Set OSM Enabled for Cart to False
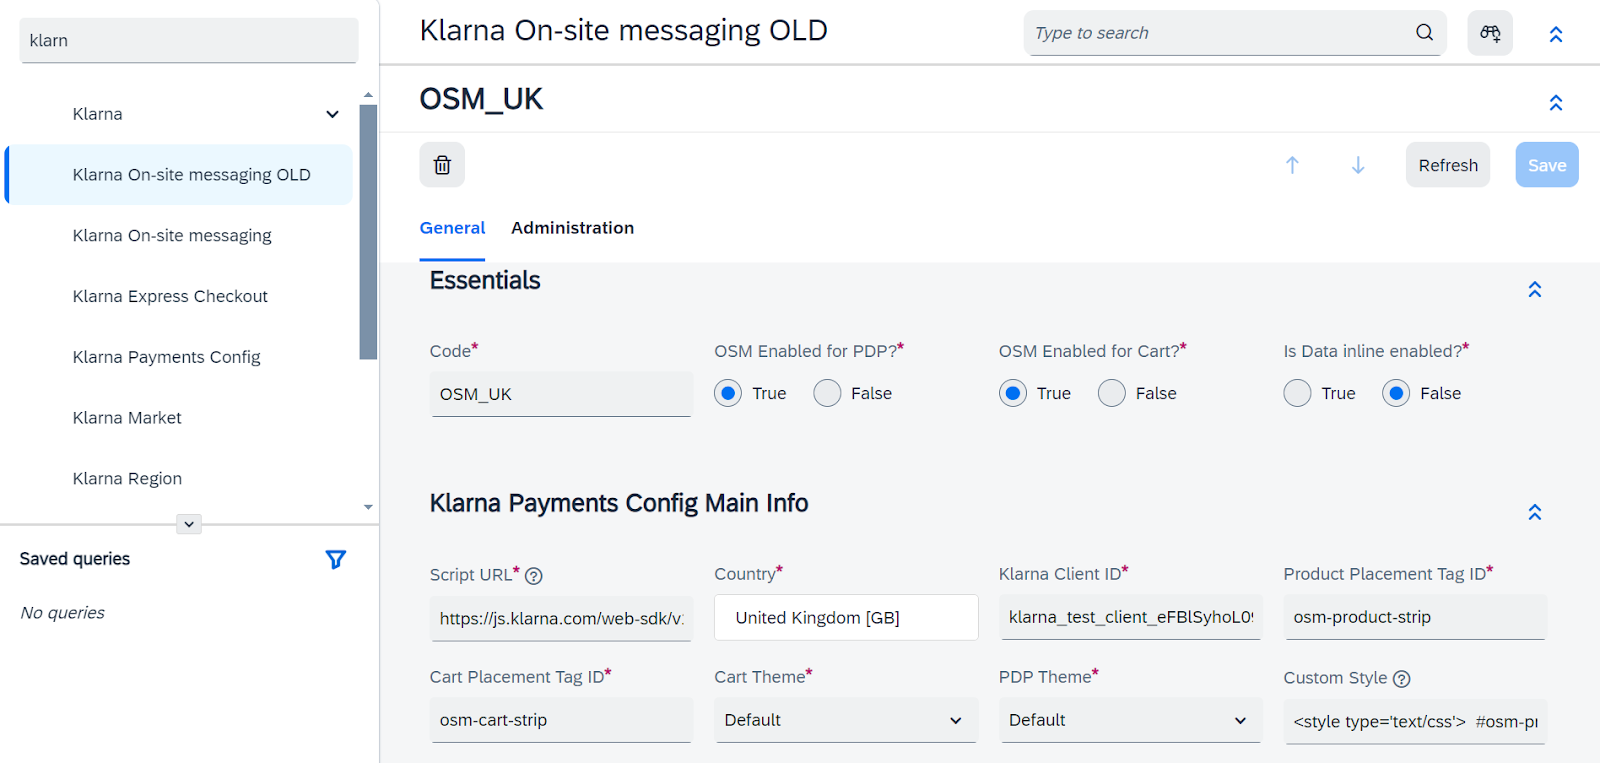 coord(1112,394)
